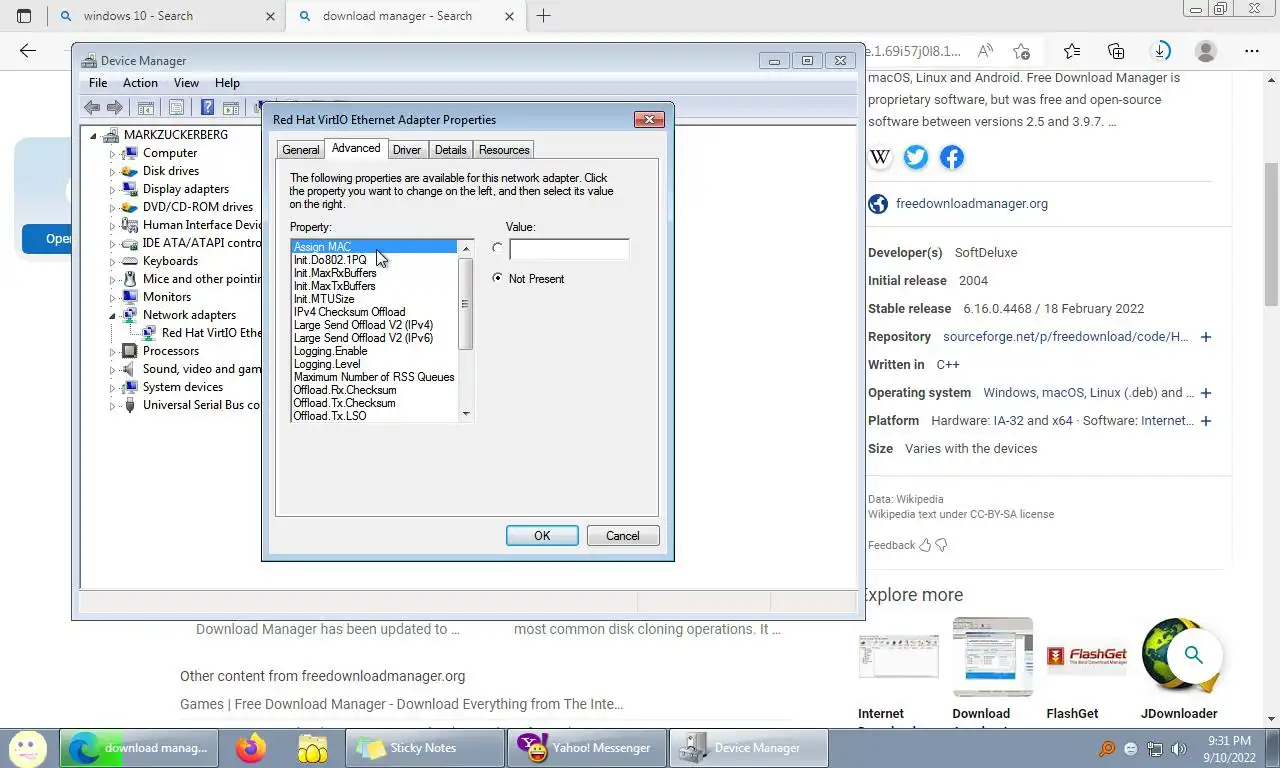Viewport: 1280px width, 768px height.
Task: Expand the Keyboards node
Action: coord(112,262)
